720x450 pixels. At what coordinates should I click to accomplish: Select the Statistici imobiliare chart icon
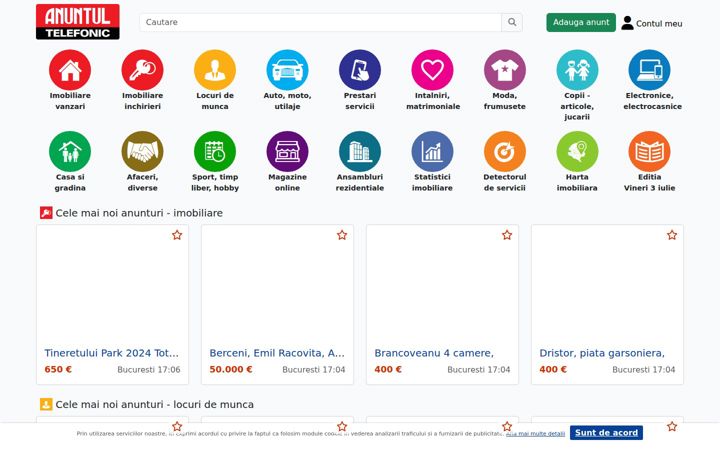point(433,152)
